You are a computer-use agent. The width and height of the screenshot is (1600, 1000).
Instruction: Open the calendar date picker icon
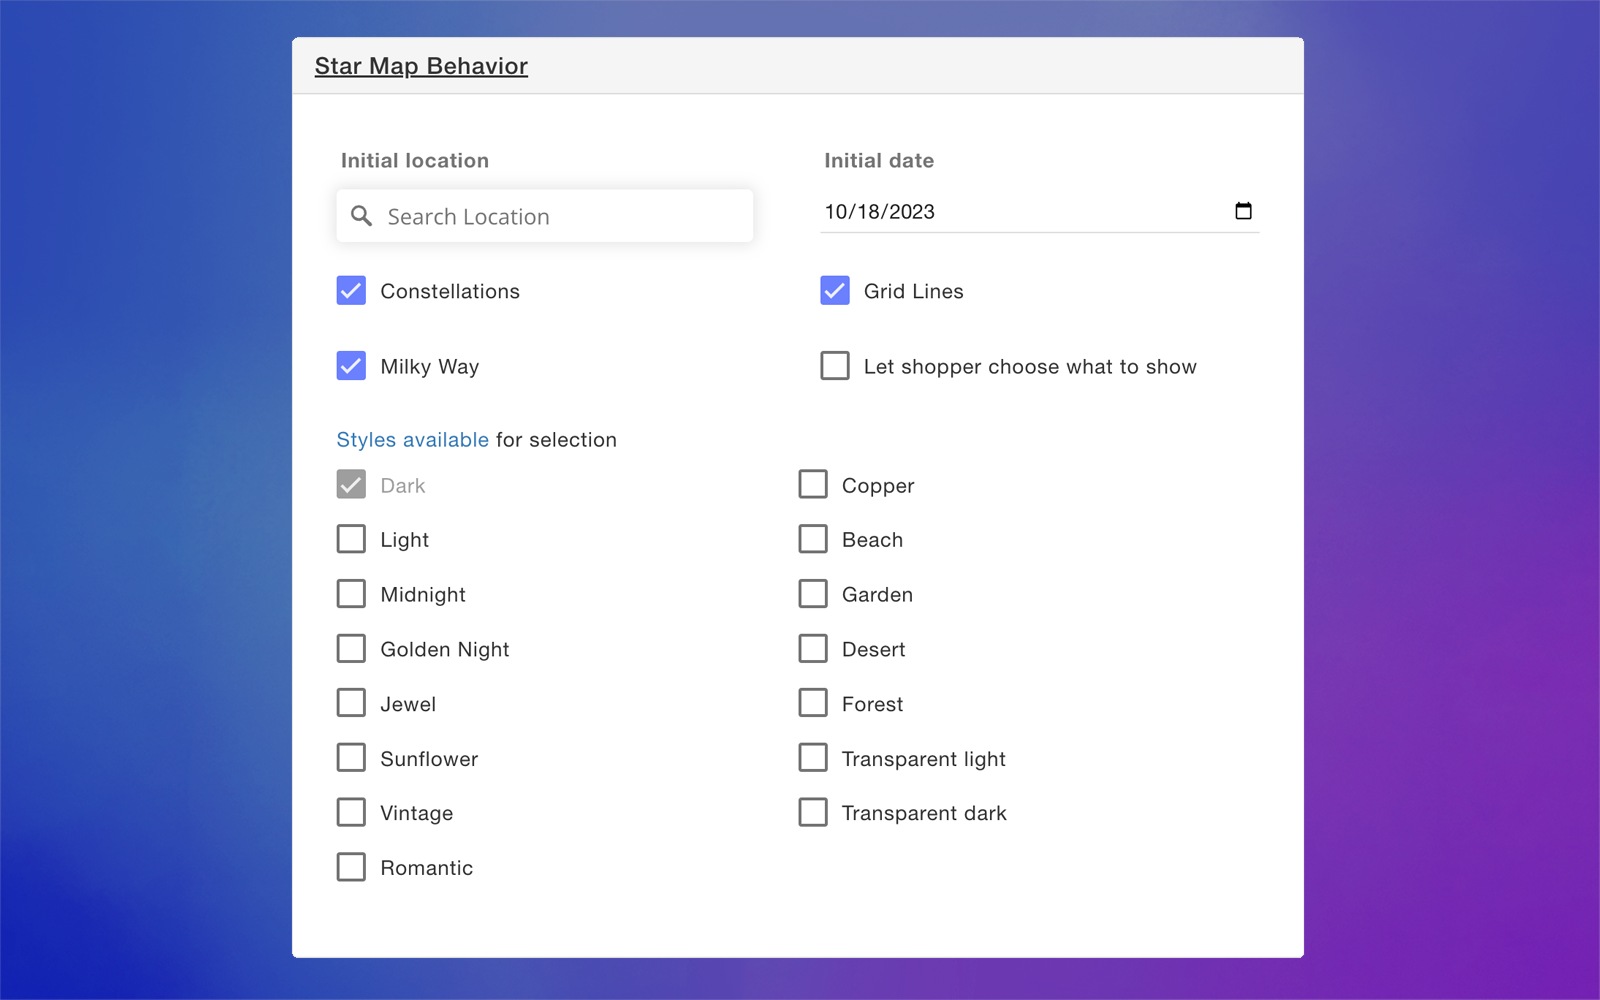(x=1243, y=211)
